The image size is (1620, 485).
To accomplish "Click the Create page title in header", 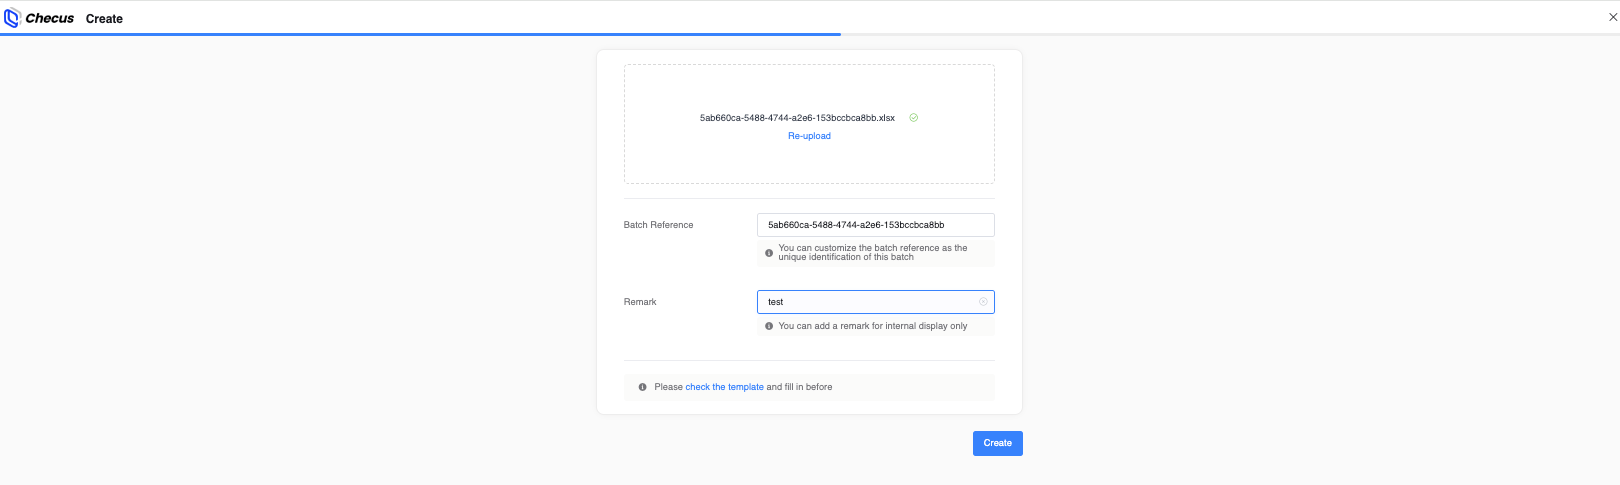I will pyautogui.click(x=104, y=19).
